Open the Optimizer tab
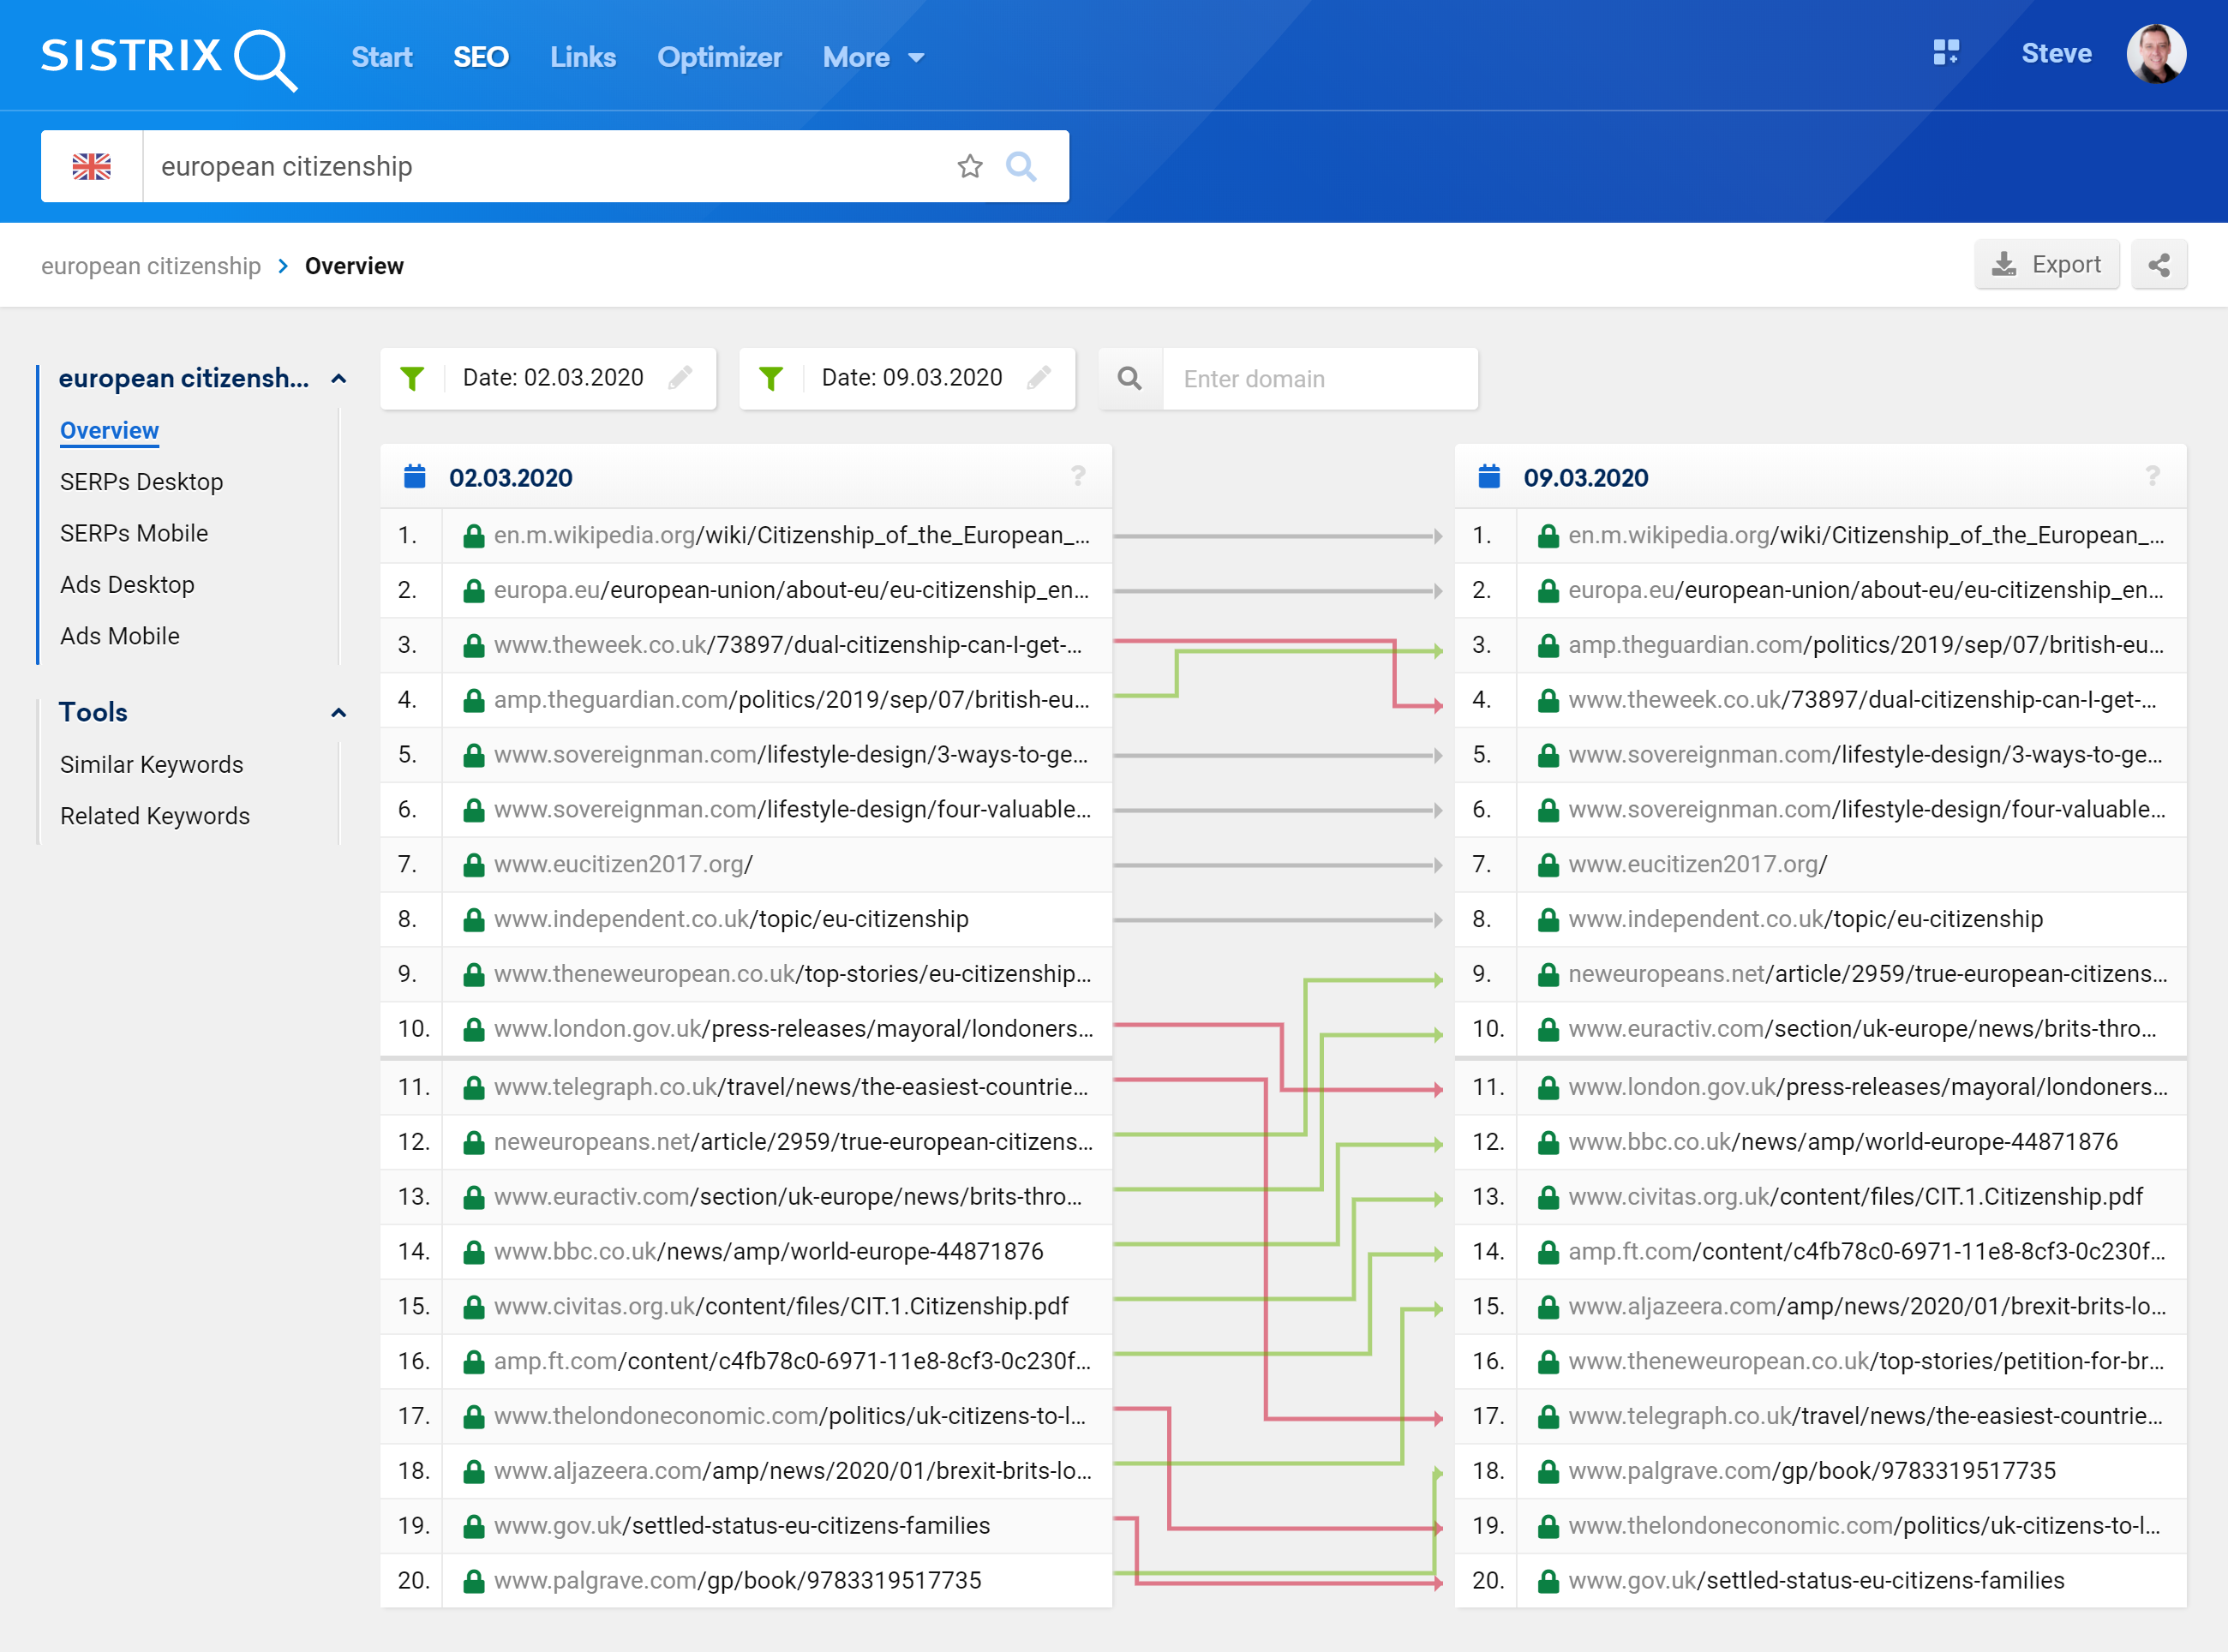 (719, 58)
